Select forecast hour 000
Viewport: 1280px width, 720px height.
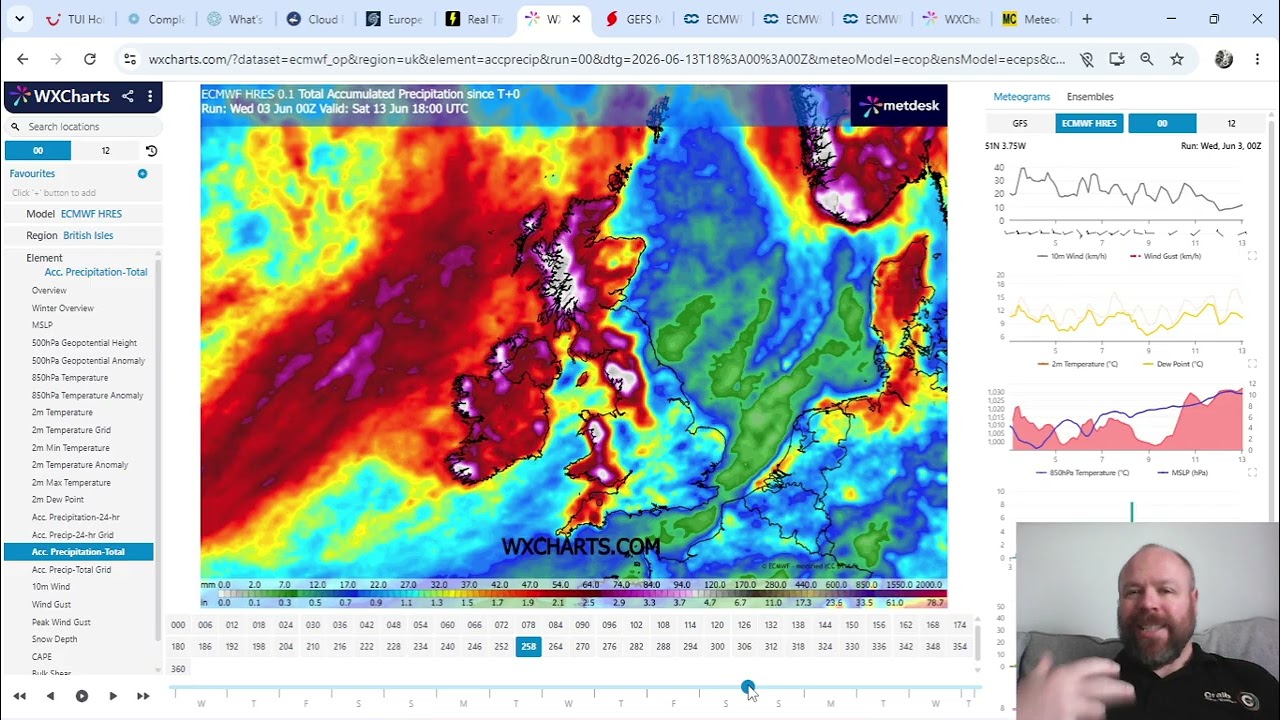pos(178,625)
